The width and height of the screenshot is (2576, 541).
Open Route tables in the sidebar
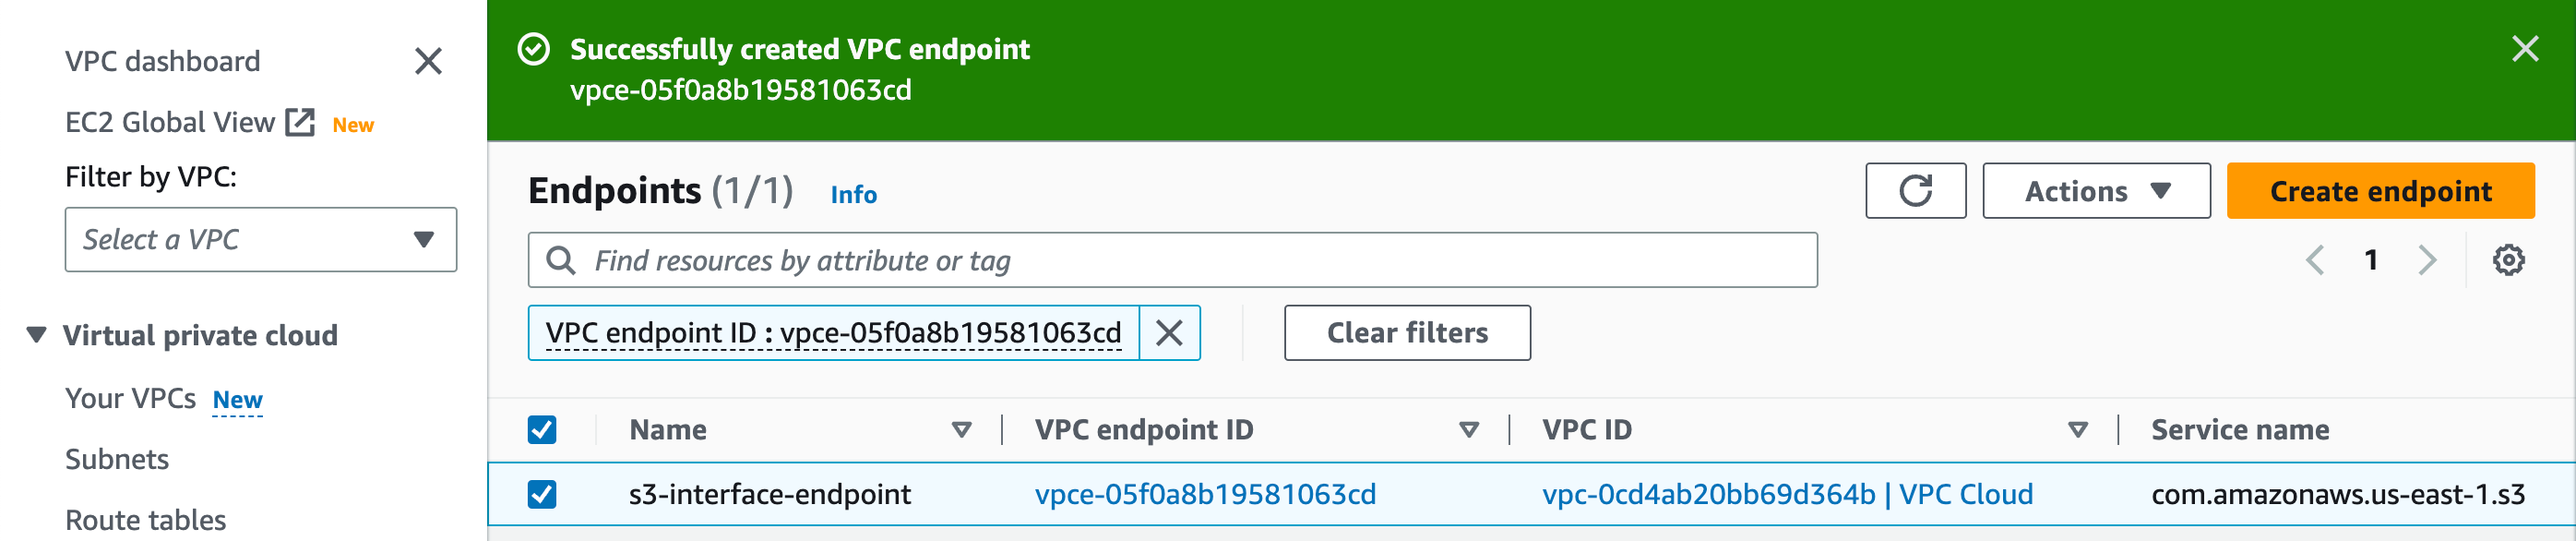145,520
